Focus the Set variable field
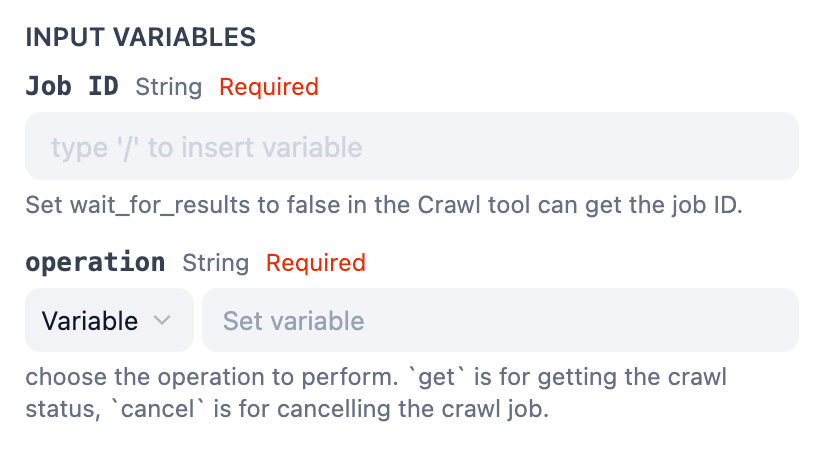This screenshot has width=820, height=462. pos(500,320)
